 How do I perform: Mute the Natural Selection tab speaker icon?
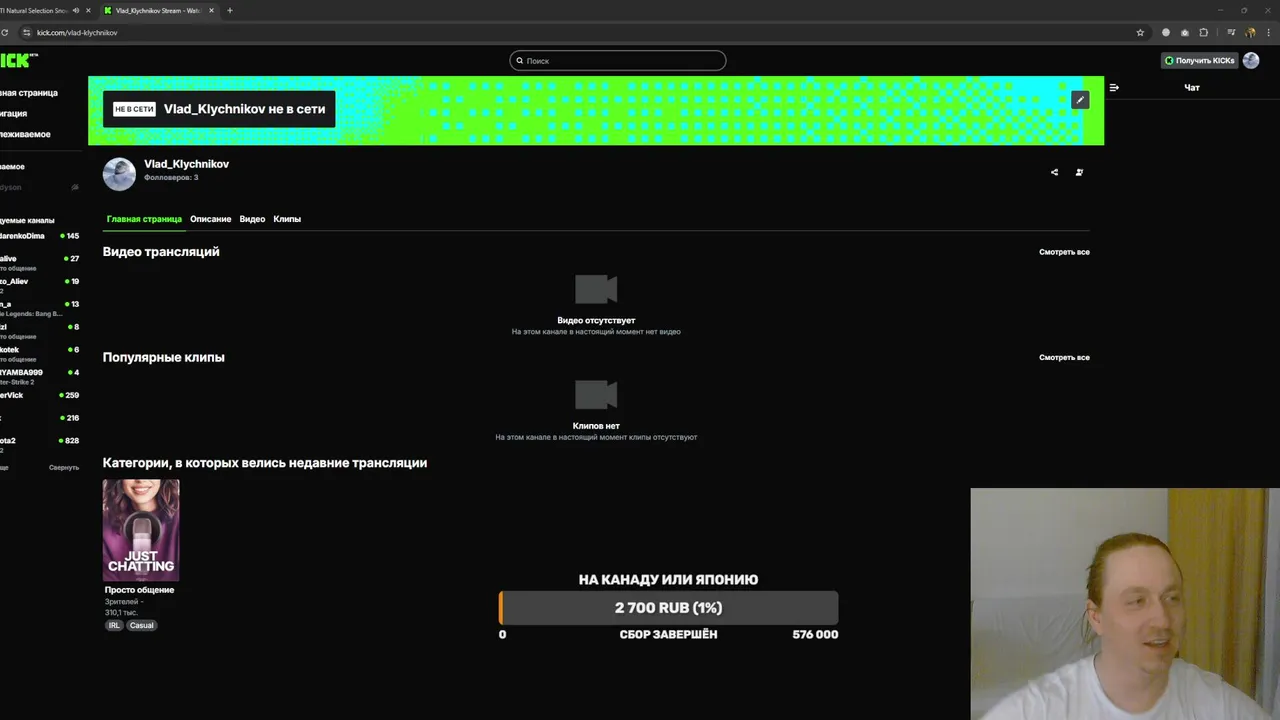coord(76,10)
